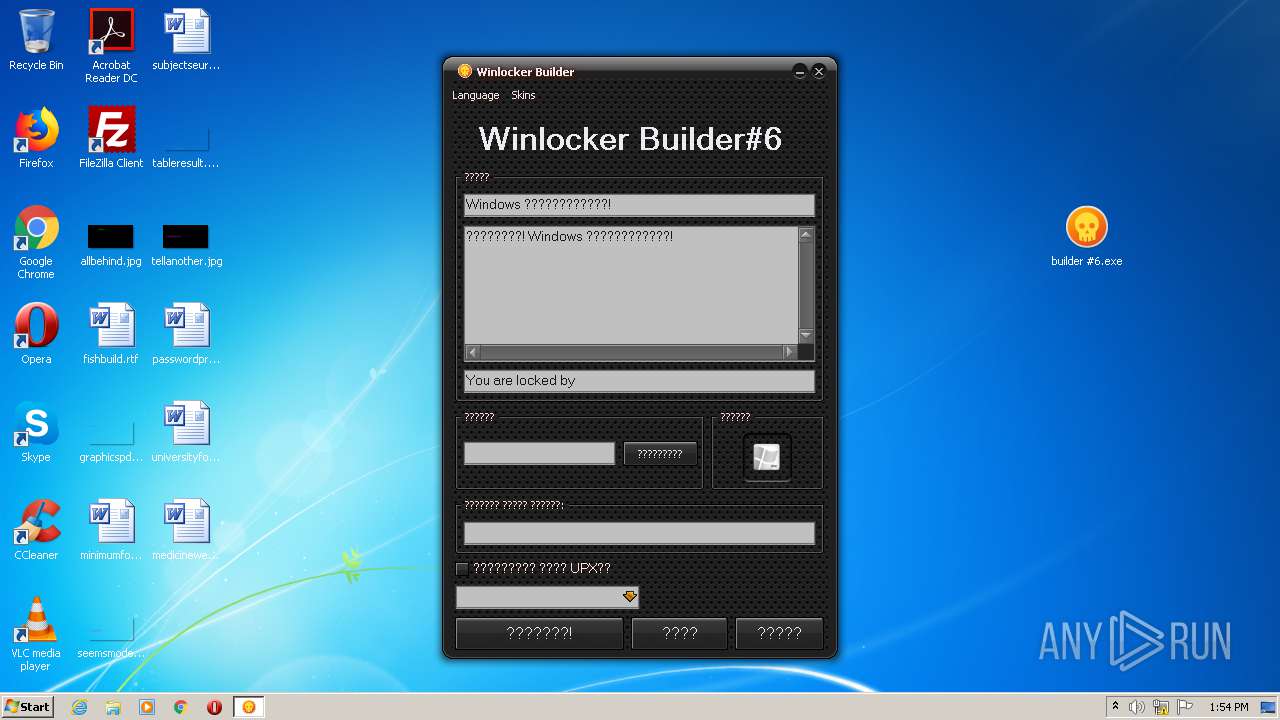Open the Windows Start menu
1280x720 pixels.
(28, 706)
